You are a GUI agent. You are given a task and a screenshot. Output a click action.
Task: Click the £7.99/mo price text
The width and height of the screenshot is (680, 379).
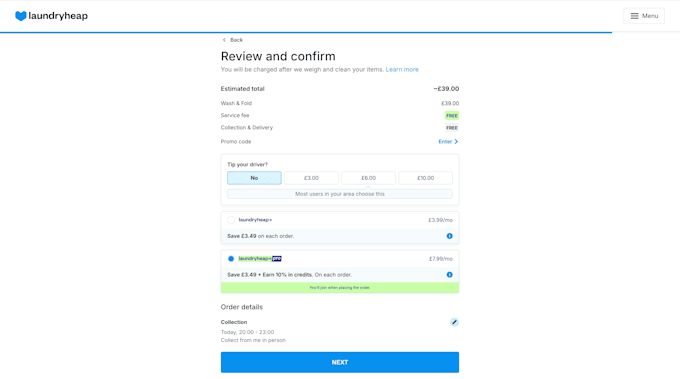441,259
